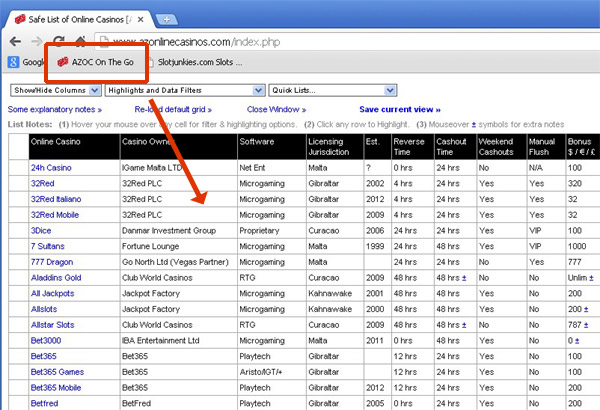Click the 1000 bonus cell
Screen dimensions: 600x410
583,246
